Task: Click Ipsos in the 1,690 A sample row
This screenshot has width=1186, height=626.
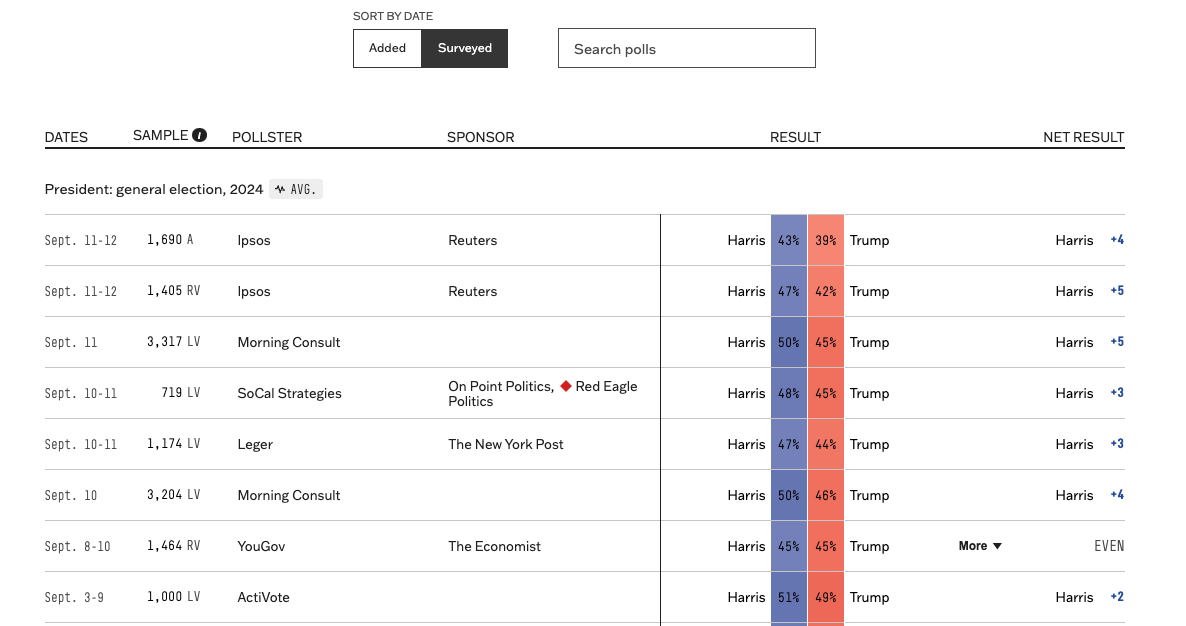Action: pos(254,240)
